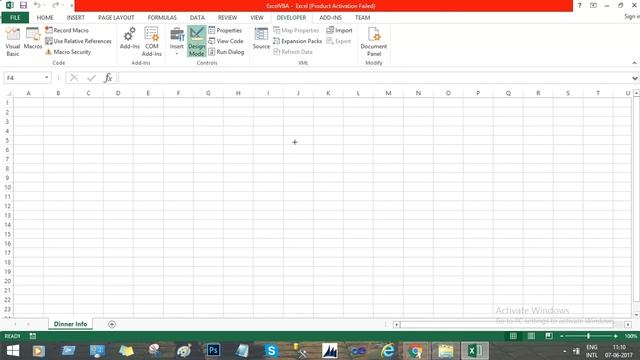Switch to the HOME tab
The image size is (640, 360).
[x=45, y=18]
